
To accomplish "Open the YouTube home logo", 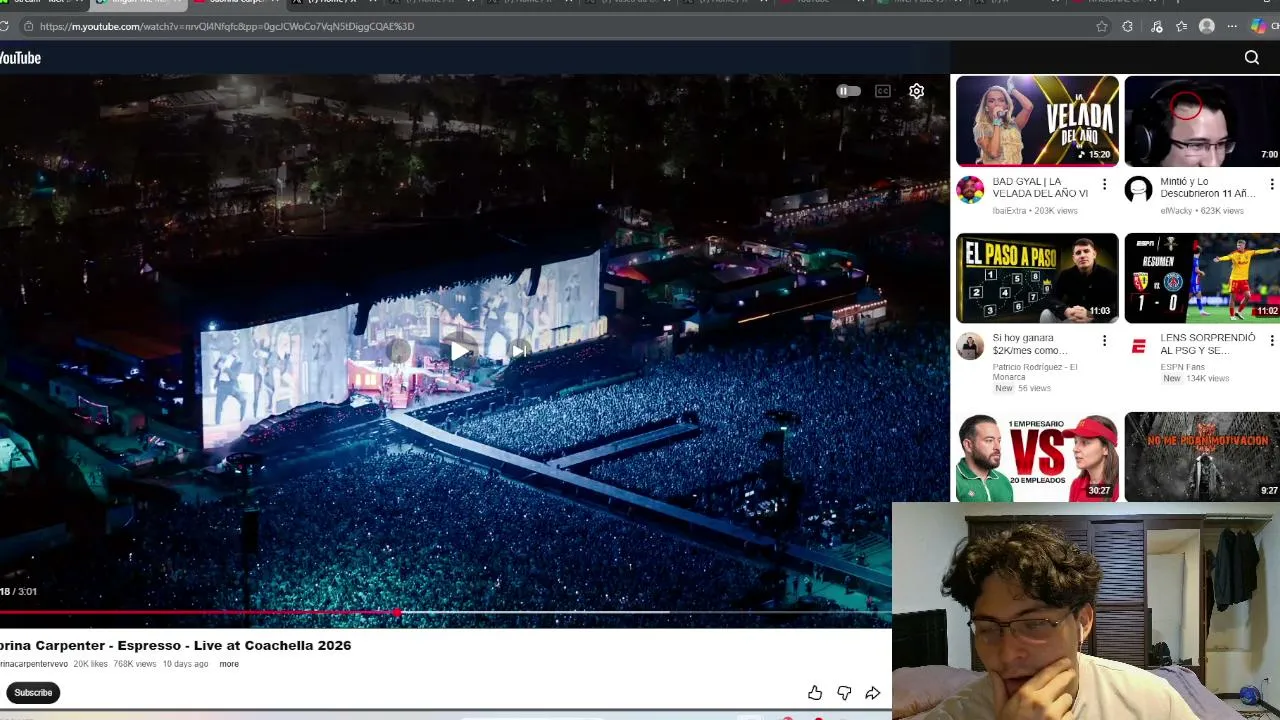I will [x=20, y=58].
